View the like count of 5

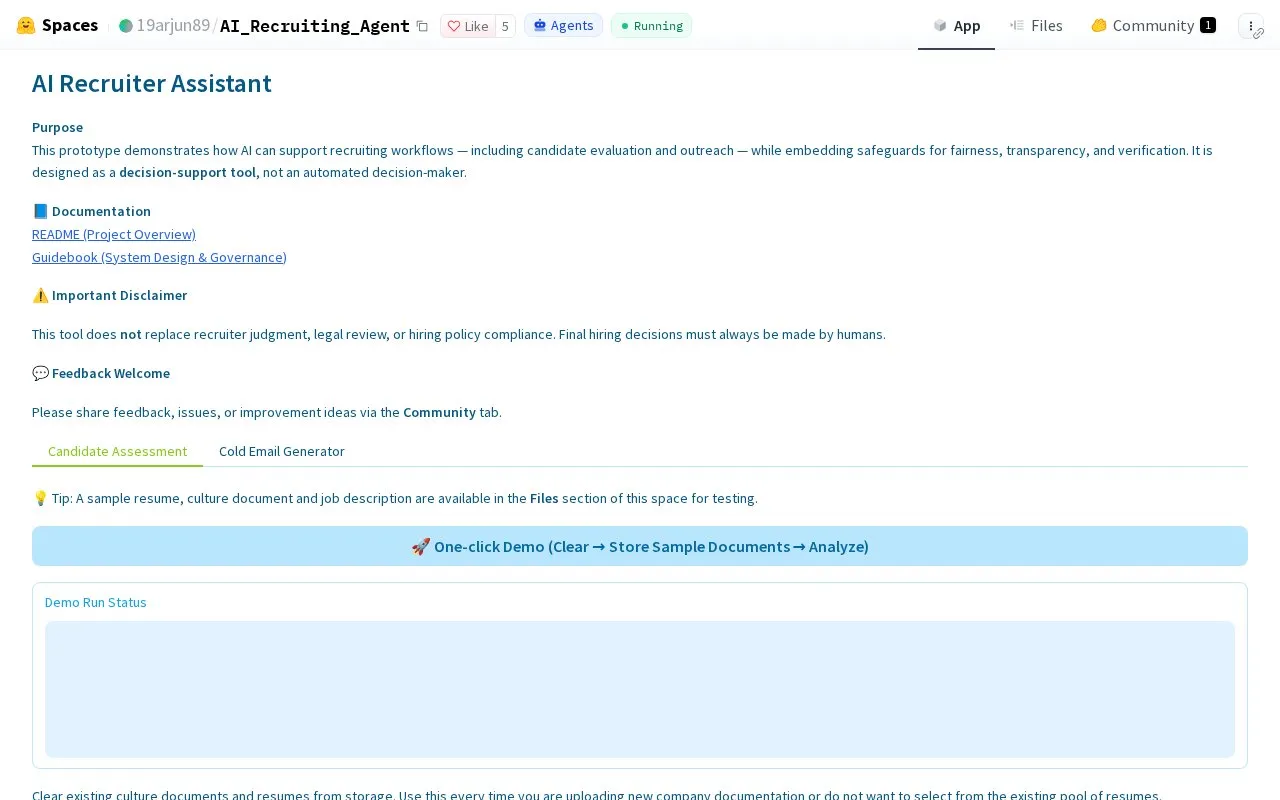(505, 26)
